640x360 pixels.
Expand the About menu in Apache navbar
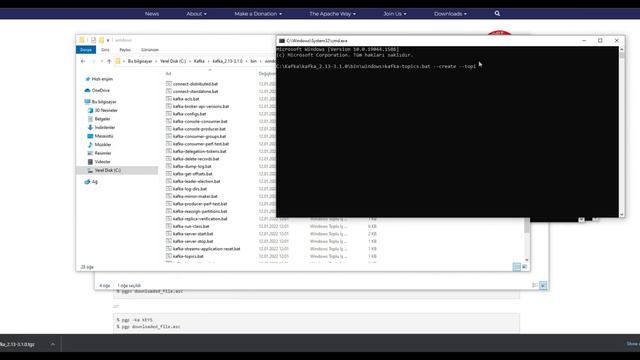click(196, 14)
